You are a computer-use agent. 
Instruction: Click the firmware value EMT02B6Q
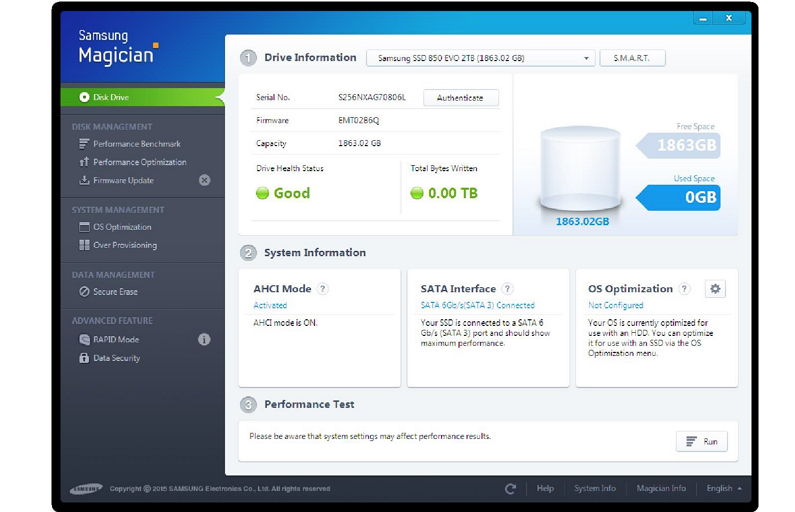pos(358,121)
